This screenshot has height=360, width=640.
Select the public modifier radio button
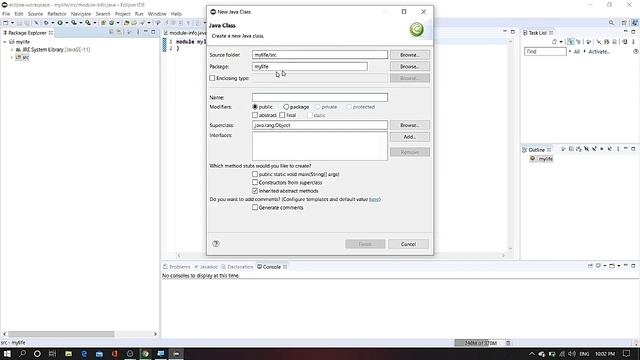(255, 107)
